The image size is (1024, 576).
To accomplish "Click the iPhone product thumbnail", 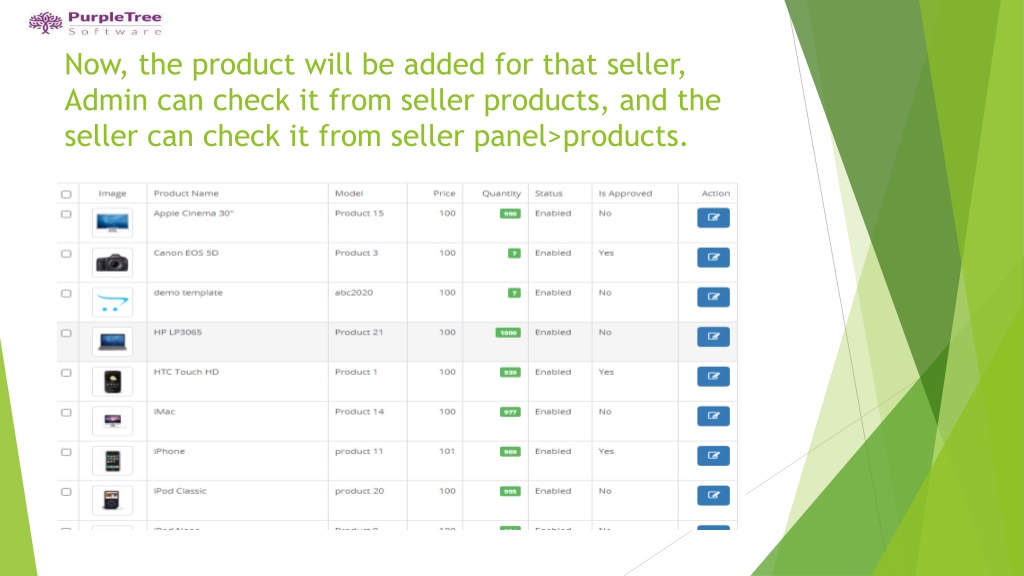I will tap(112, 461).
